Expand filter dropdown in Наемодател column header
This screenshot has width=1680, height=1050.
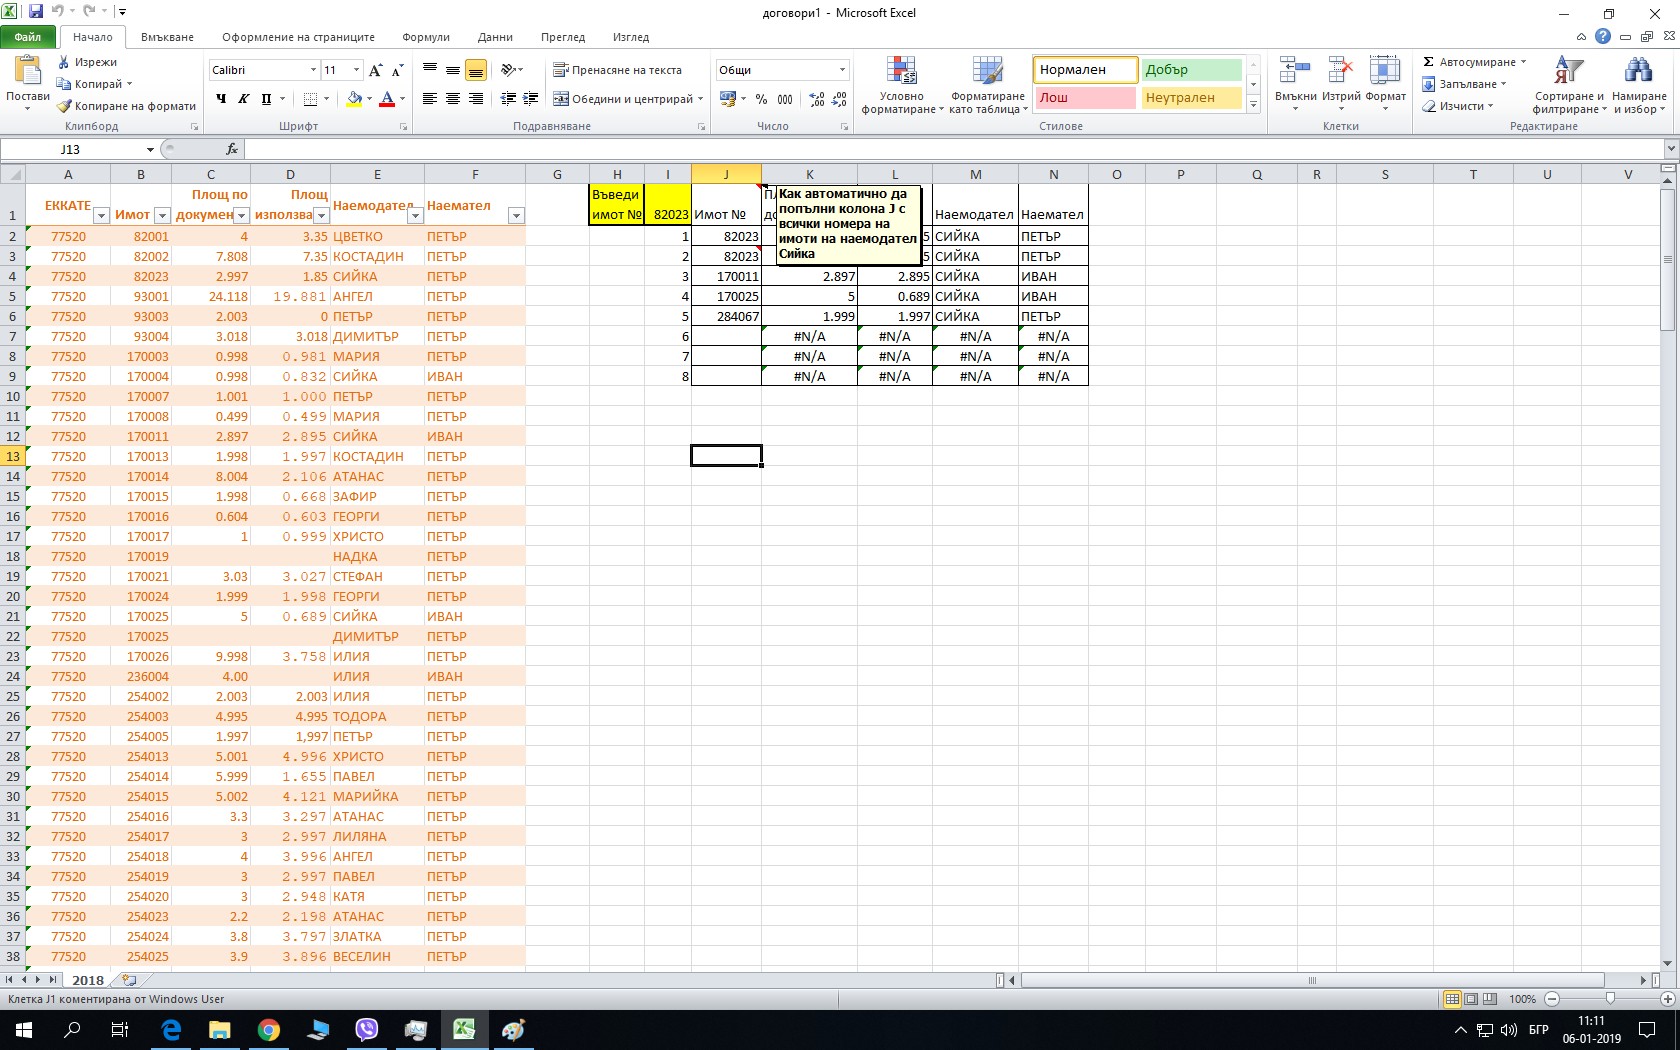click(414, 216)
